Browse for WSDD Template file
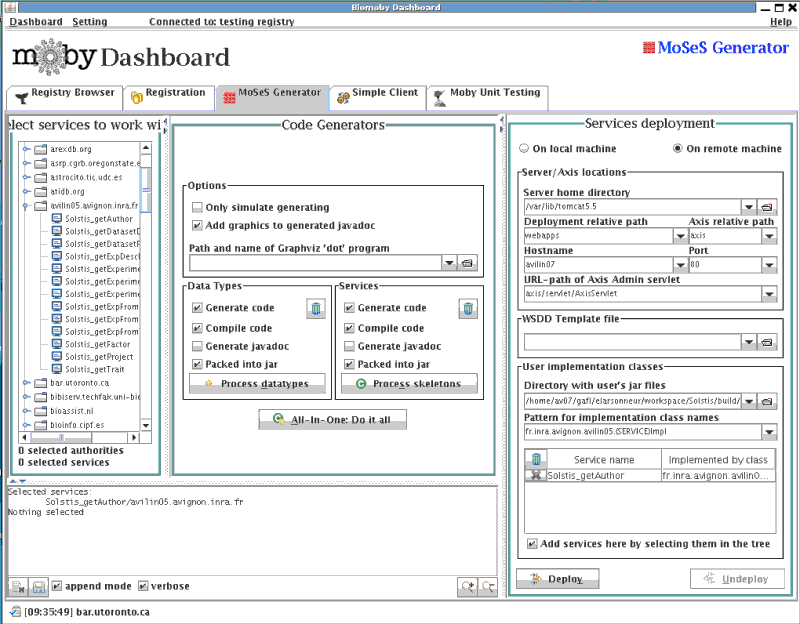800x624 pixels. pos(768,342)
